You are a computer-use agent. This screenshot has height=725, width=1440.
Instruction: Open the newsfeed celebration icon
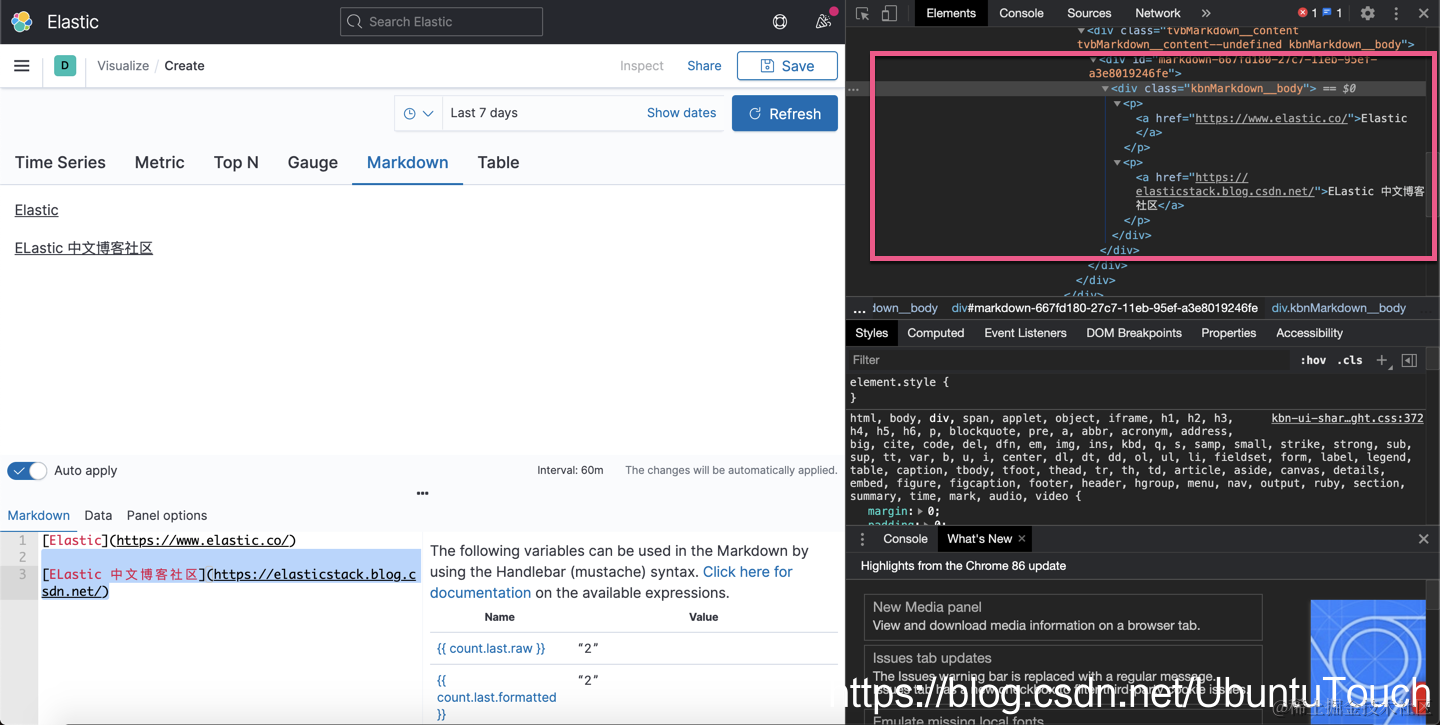click(x=823, y=21)
